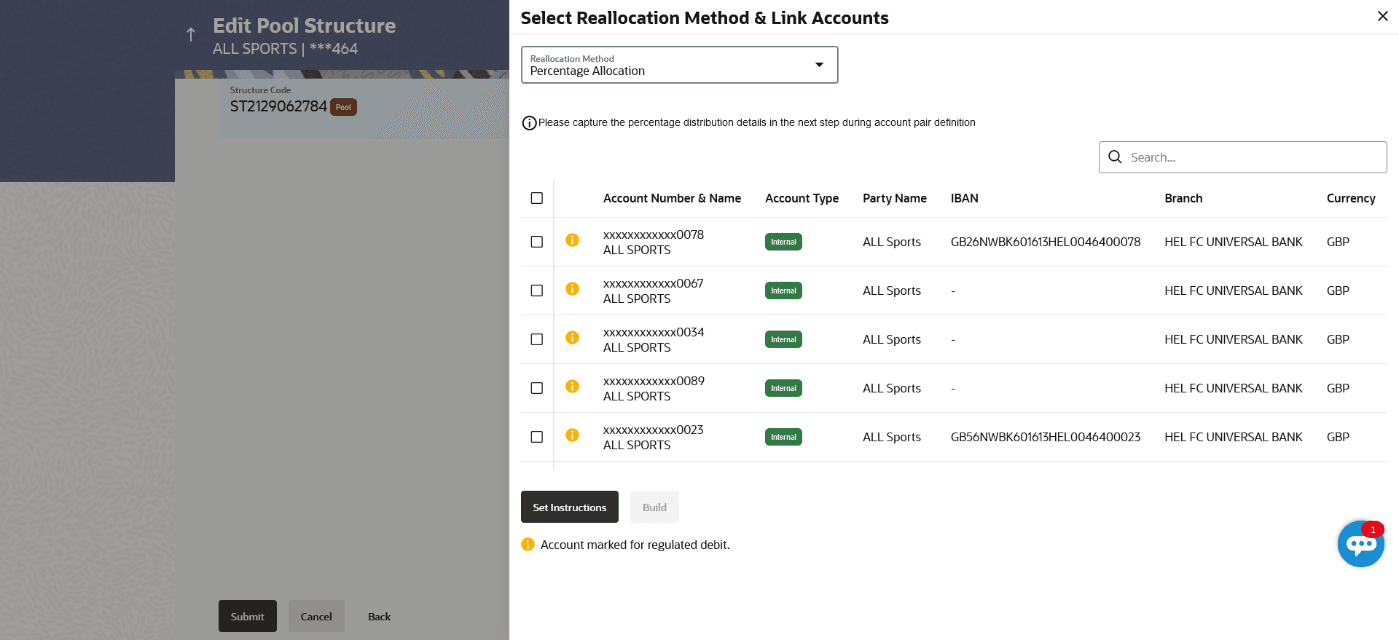This screenshot has height=640, width=1399.
Task: Click the Submit button
Action: click(x=247, y=616)
